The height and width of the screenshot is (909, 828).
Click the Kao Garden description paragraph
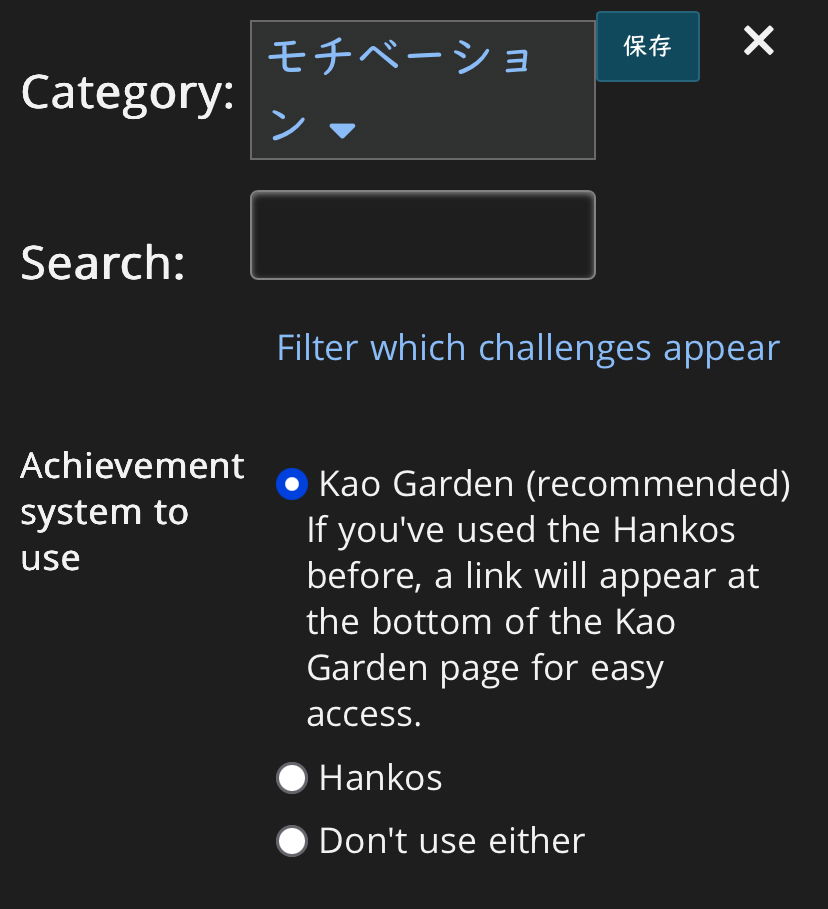coord(520,621)
